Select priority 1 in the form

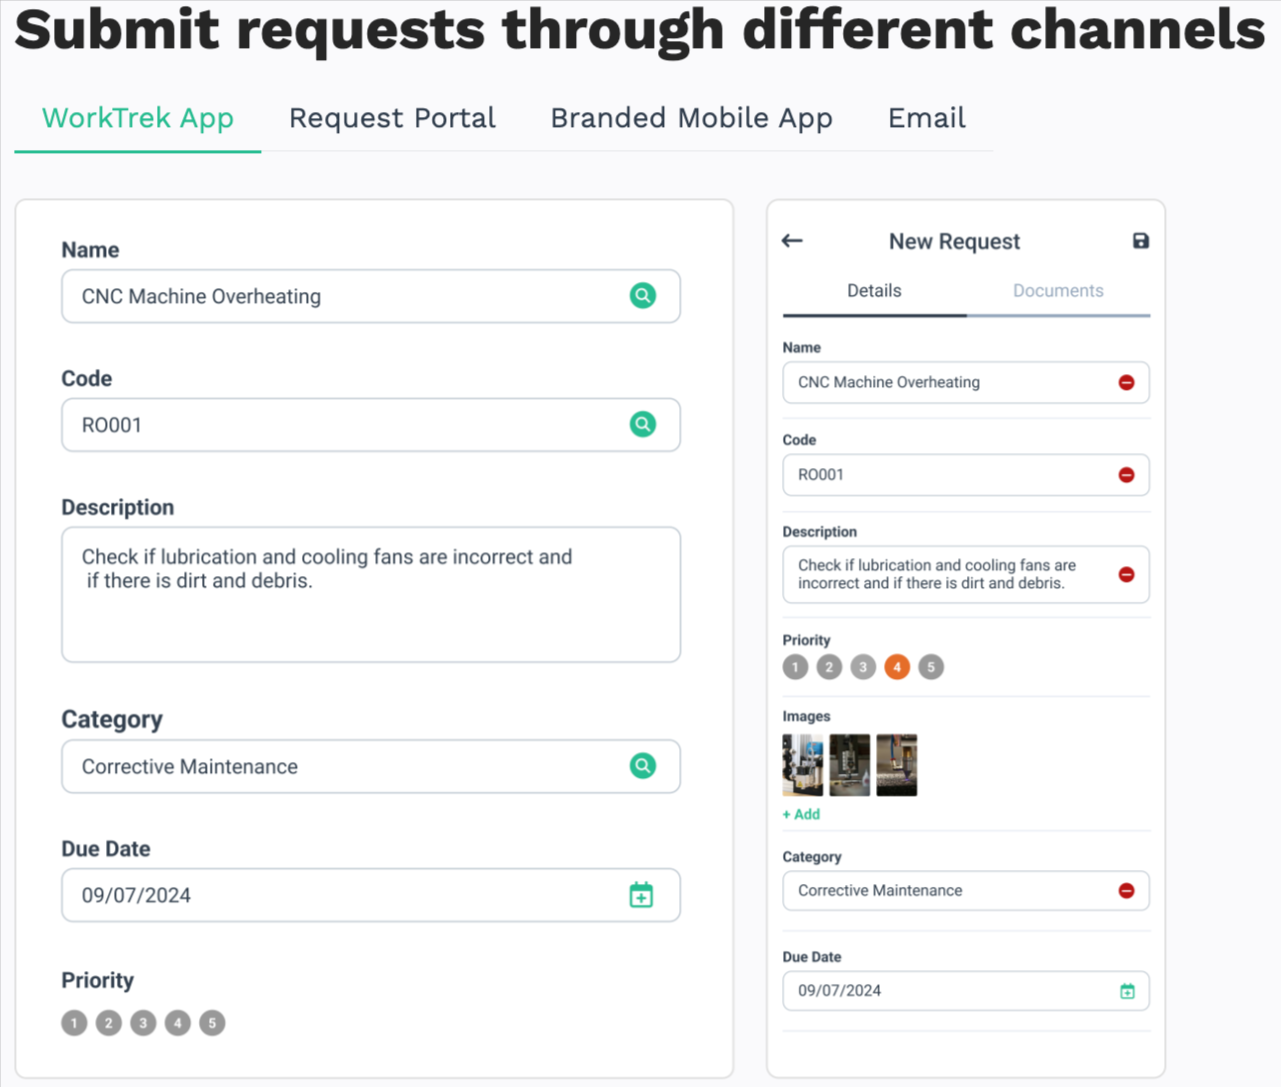73,1022
